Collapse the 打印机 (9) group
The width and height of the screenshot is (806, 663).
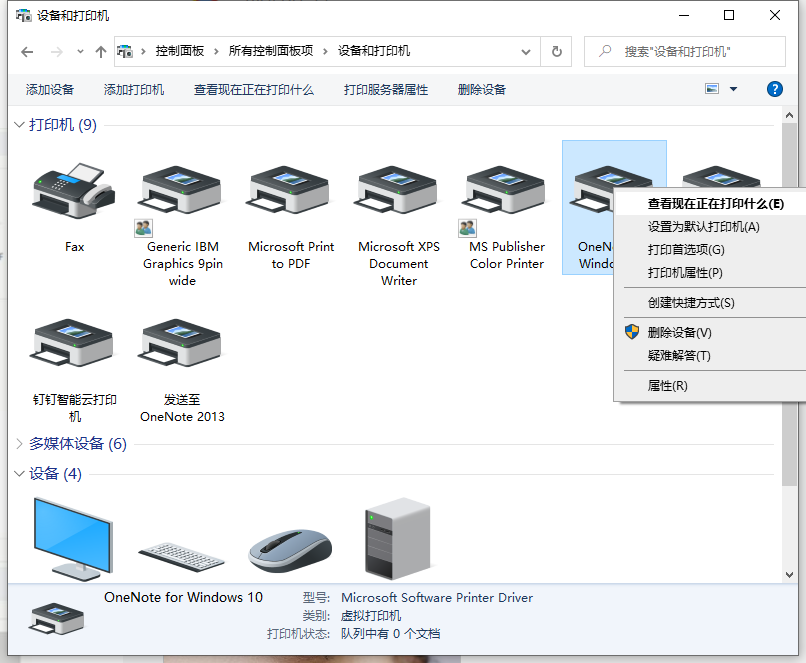19,125
